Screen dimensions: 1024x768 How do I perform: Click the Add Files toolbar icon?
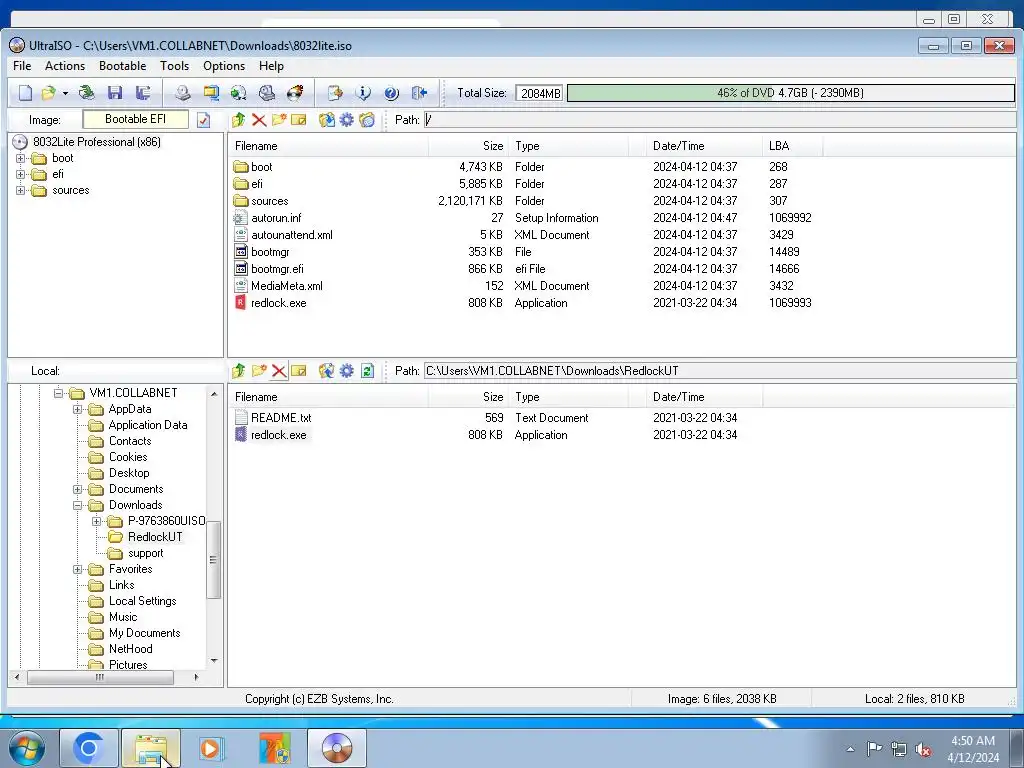tap(335, 93)
